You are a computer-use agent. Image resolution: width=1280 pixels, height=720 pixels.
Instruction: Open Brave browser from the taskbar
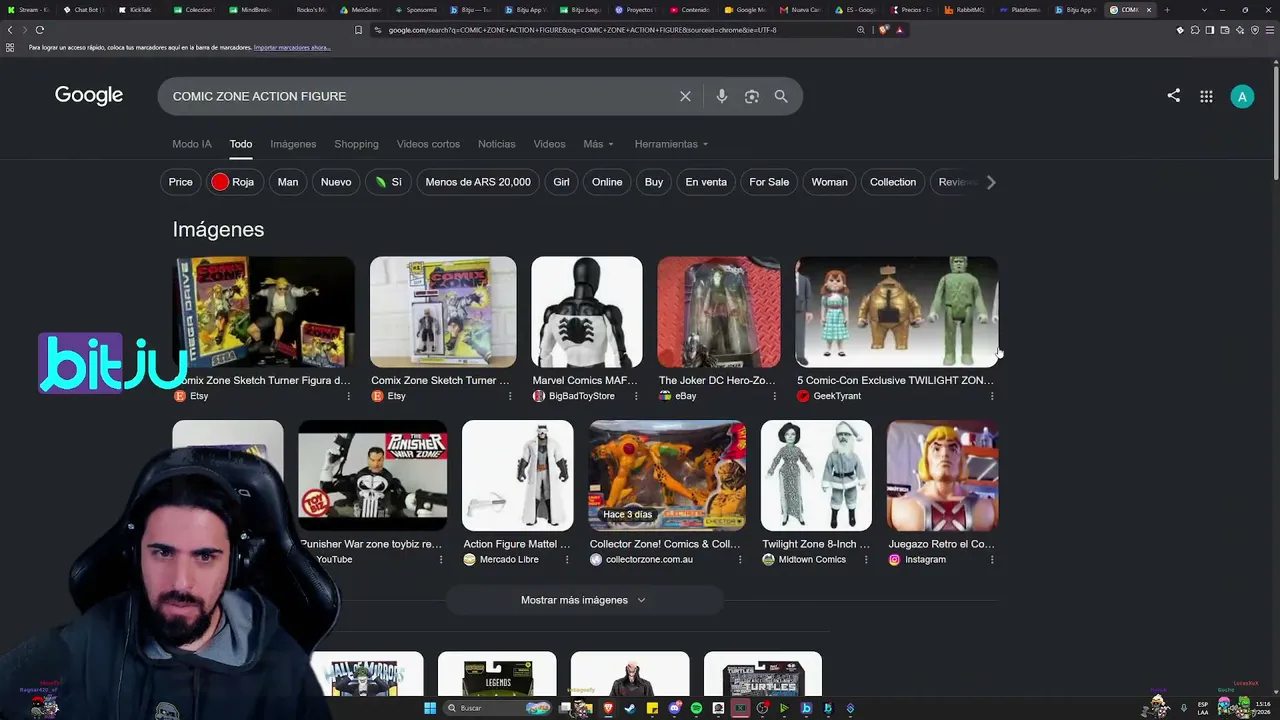(608, 708)
